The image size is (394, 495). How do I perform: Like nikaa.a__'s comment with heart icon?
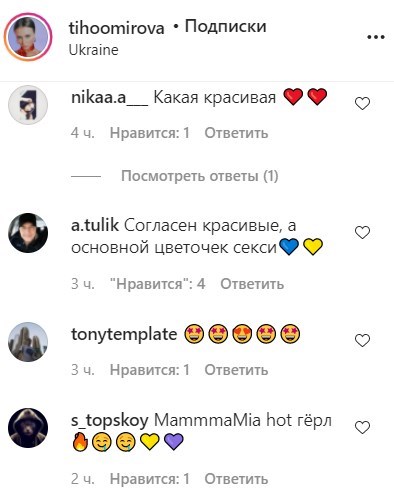[x=362, y=104]
